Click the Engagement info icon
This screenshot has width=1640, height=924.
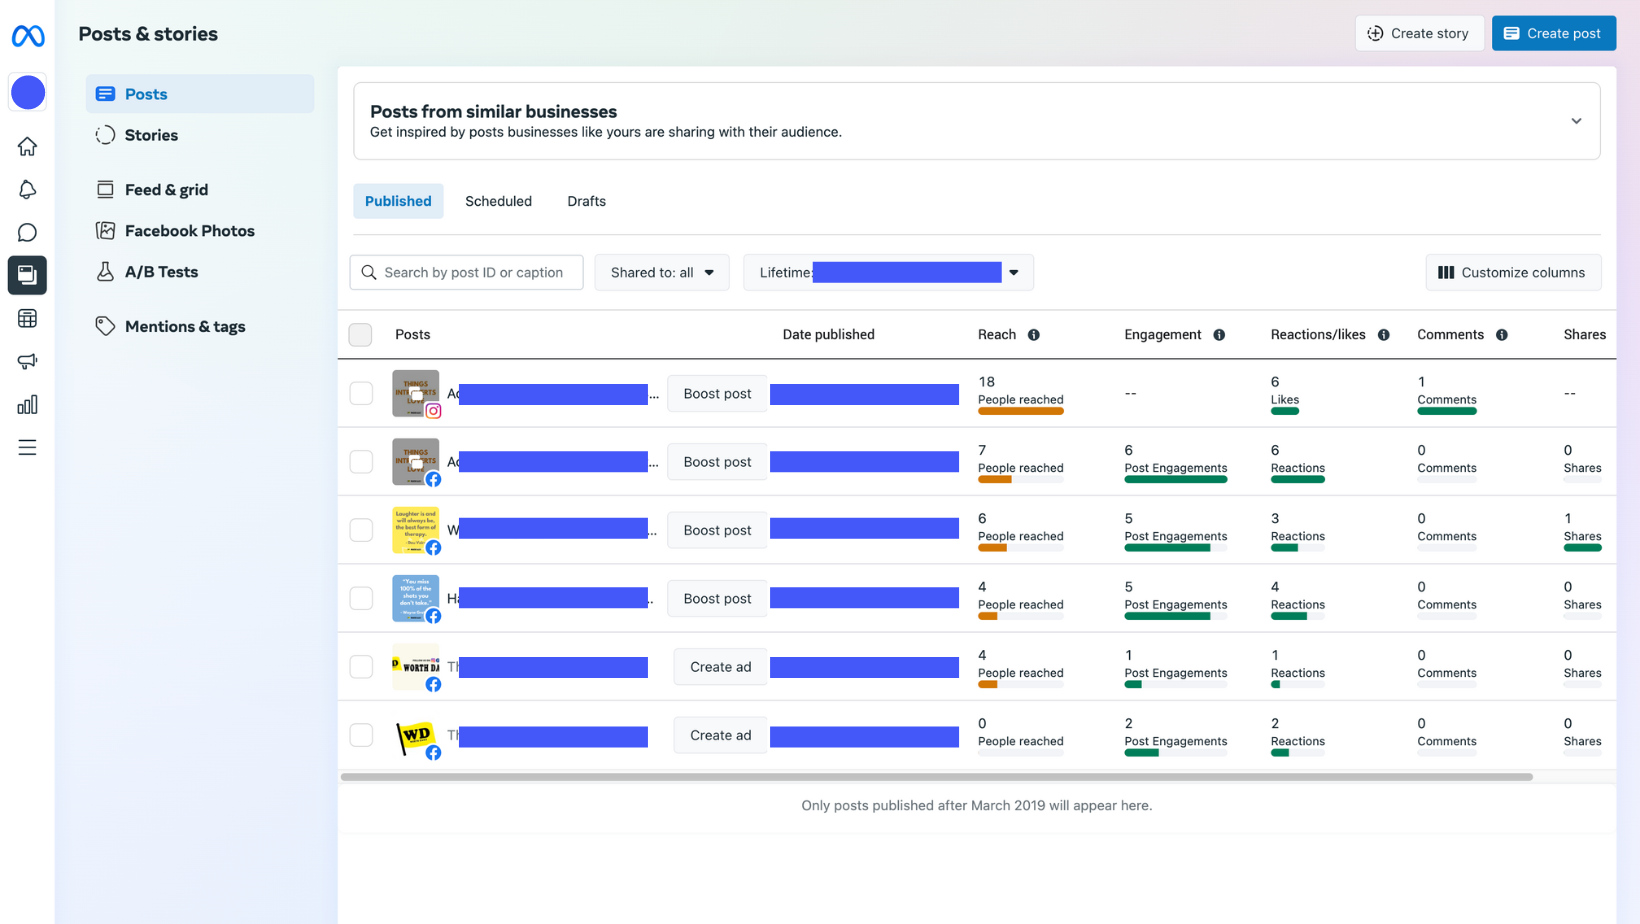1219,335
